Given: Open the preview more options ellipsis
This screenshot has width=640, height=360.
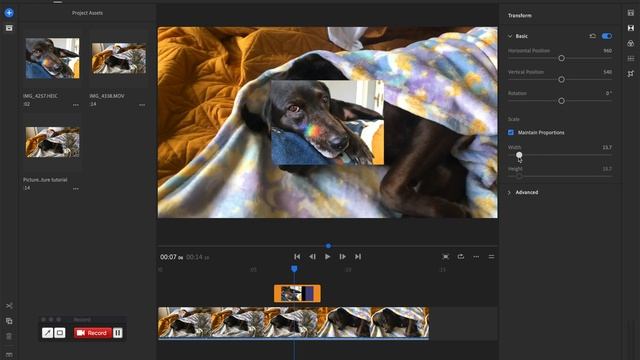Looking at the screenshot, I should 476,257.
